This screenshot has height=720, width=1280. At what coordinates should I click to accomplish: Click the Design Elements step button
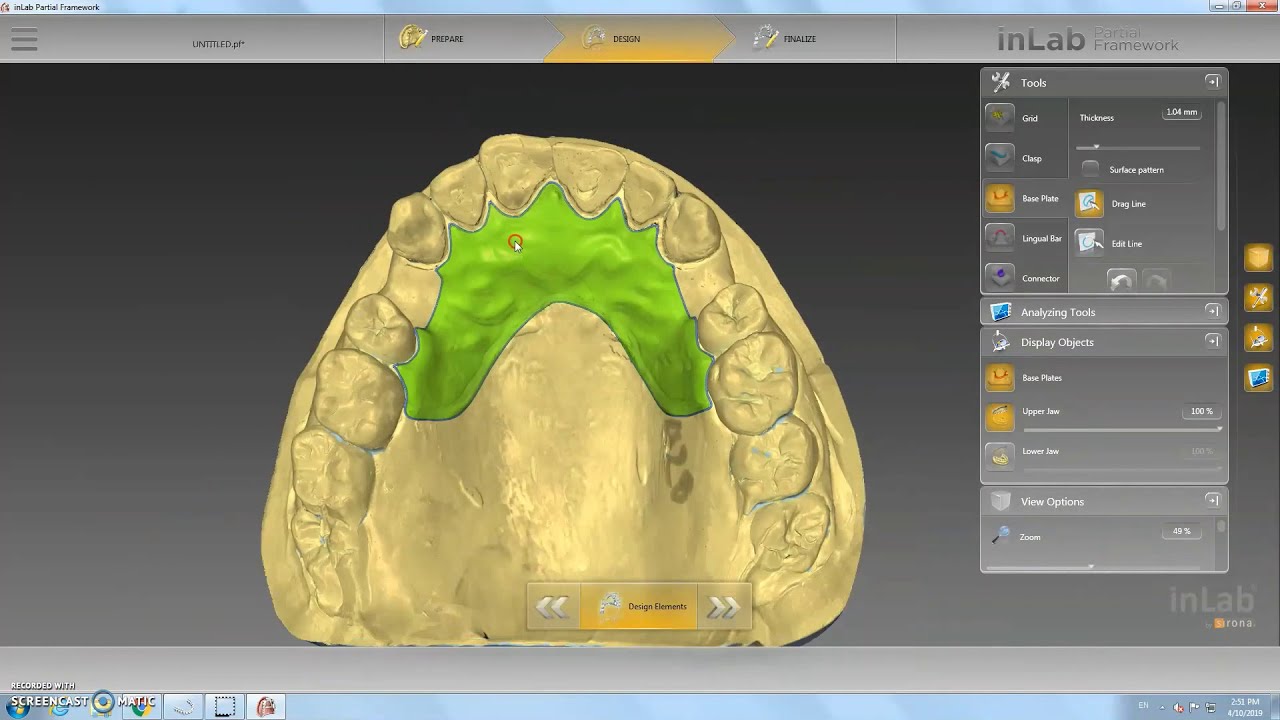(639, 607)
